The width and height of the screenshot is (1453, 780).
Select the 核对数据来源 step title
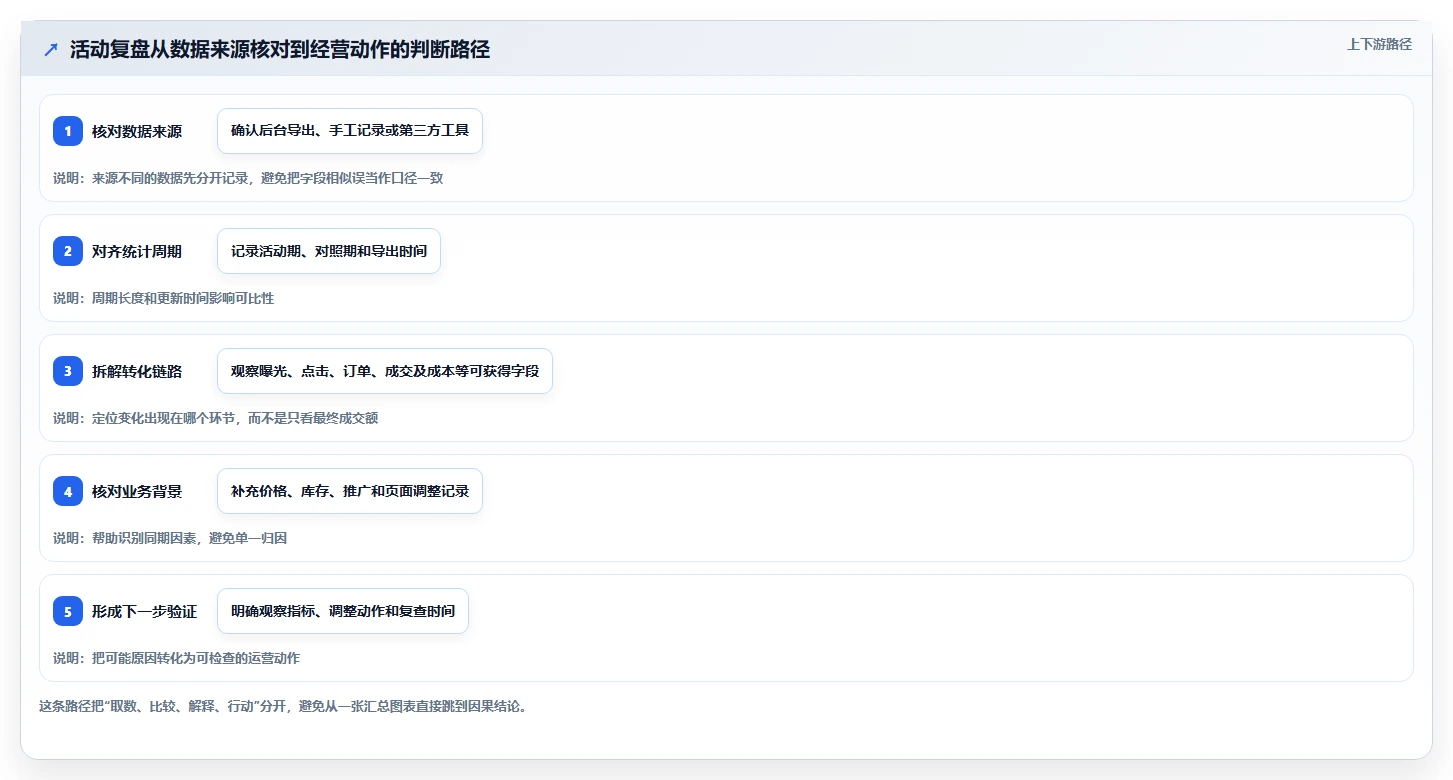[137, 131]
